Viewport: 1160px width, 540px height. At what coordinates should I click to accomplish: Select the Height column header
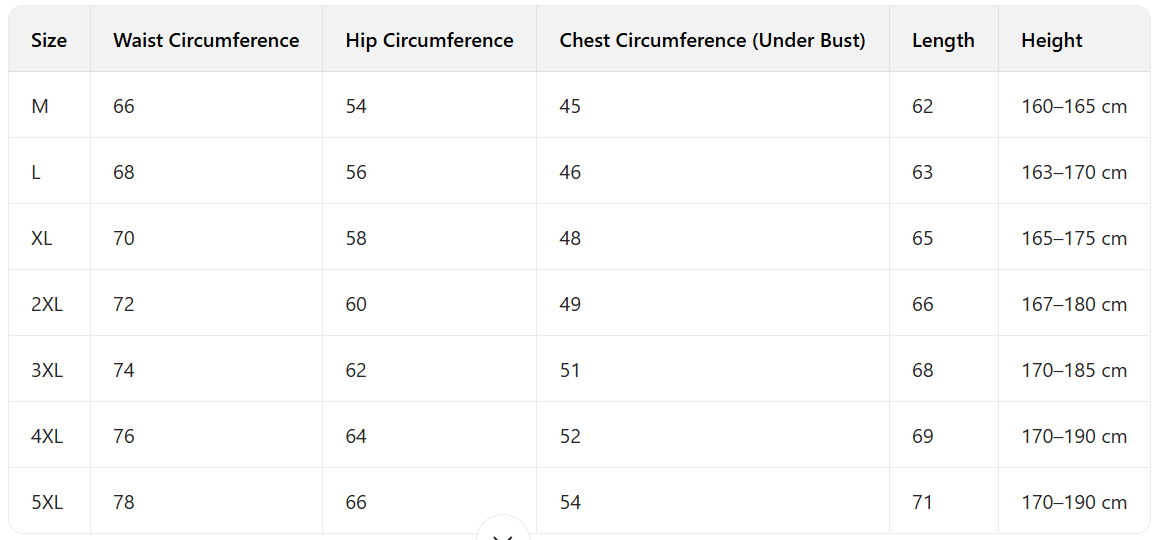click(1052, 41)
